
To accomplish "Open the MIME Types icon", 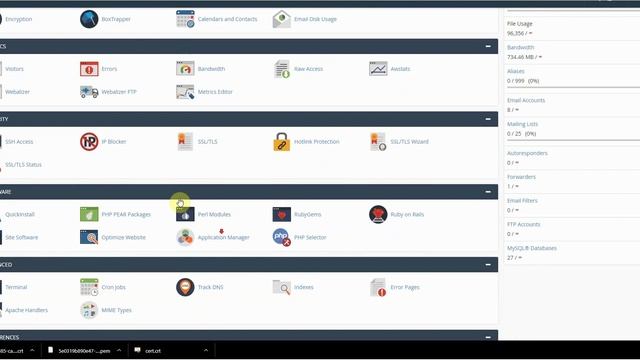I will pyautogui.click(x=89, y=310).
